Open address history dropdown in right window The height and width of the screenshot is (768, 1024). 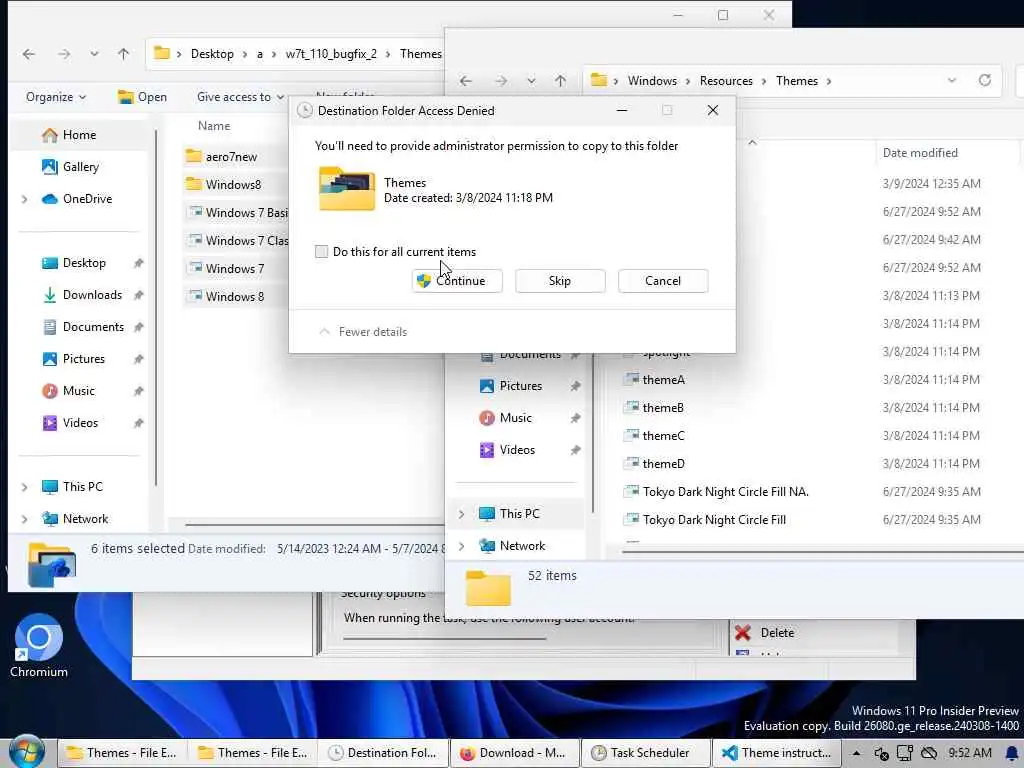[952, 80]
